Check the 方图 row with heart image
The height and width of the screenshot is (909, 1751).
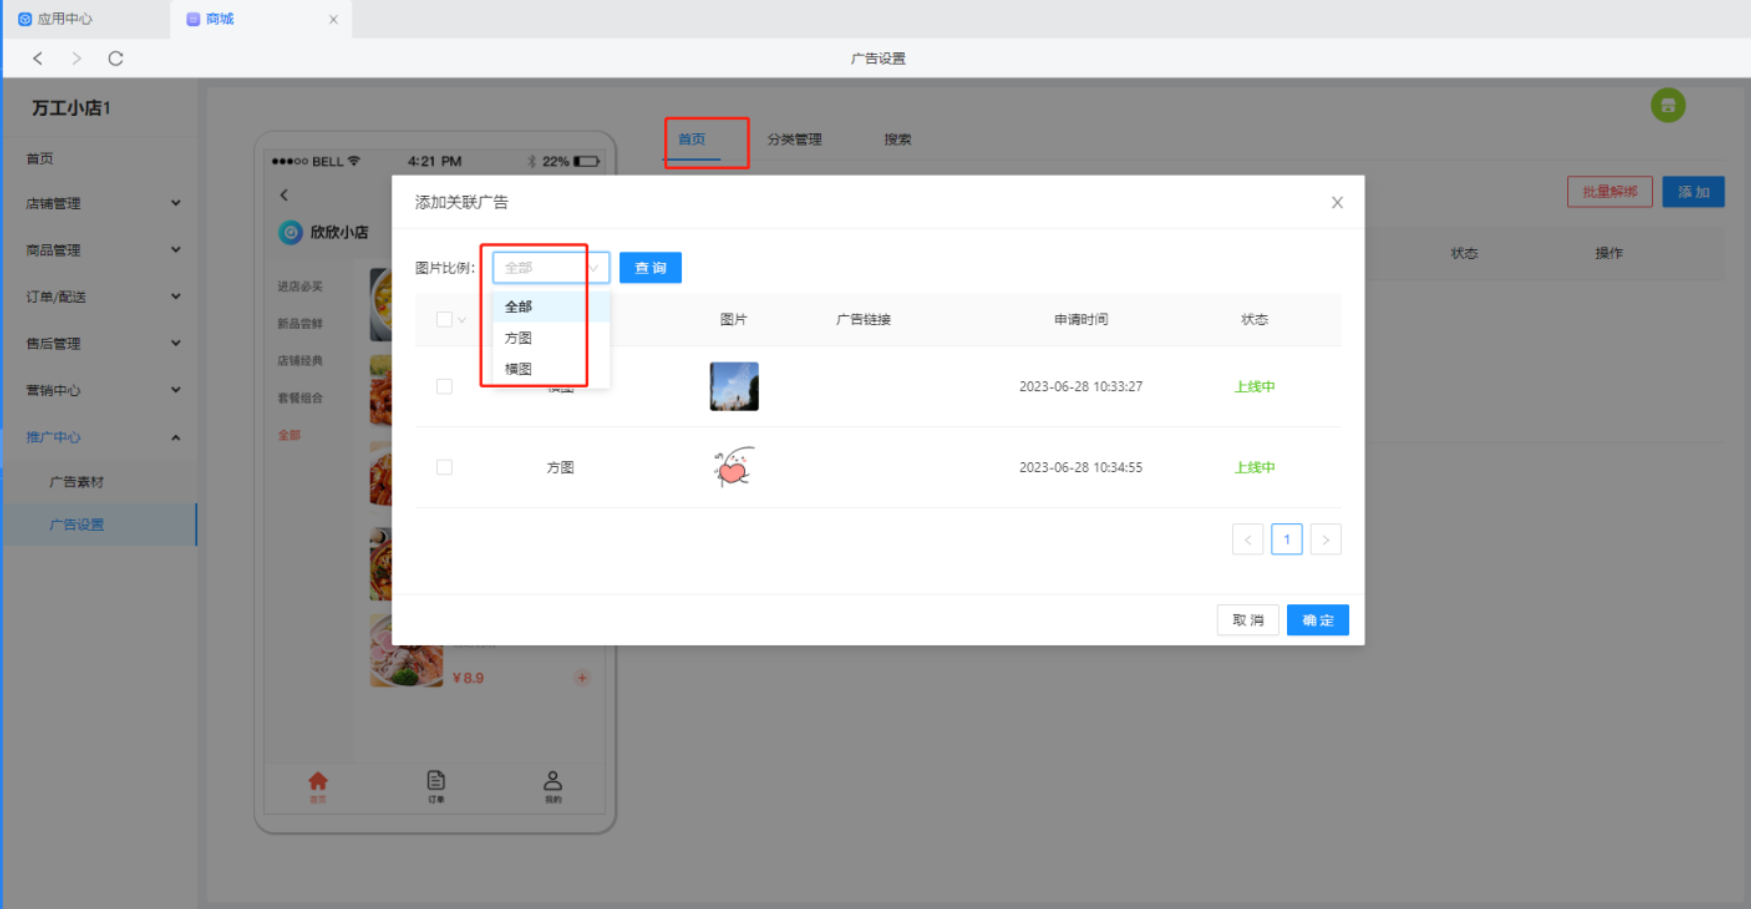coord(444,467)
